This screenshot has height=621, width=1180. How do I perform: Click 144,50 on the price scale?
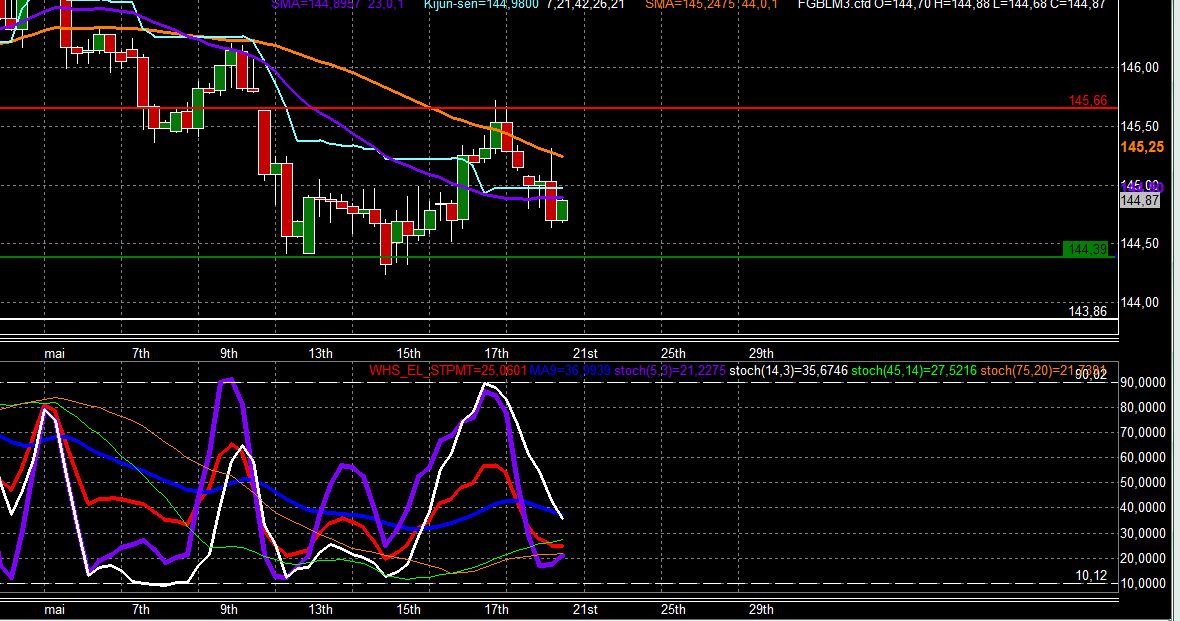click(x=1139, y=244)
